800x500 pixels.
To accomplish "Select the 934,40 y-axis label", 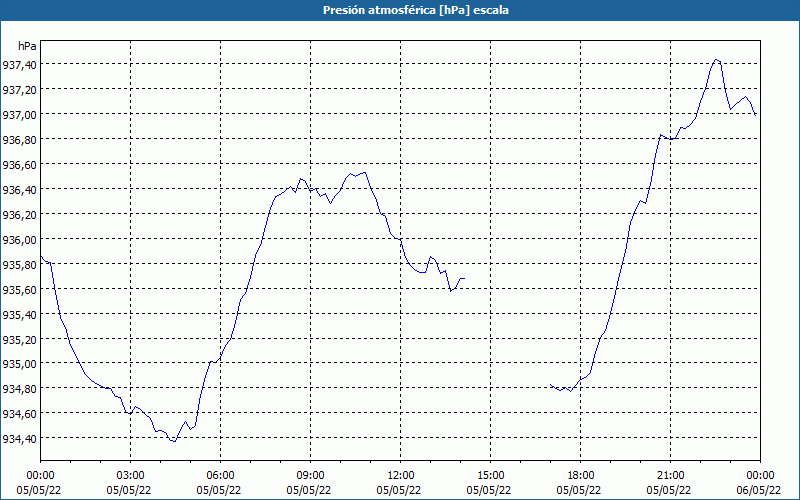I will [19, 439].
